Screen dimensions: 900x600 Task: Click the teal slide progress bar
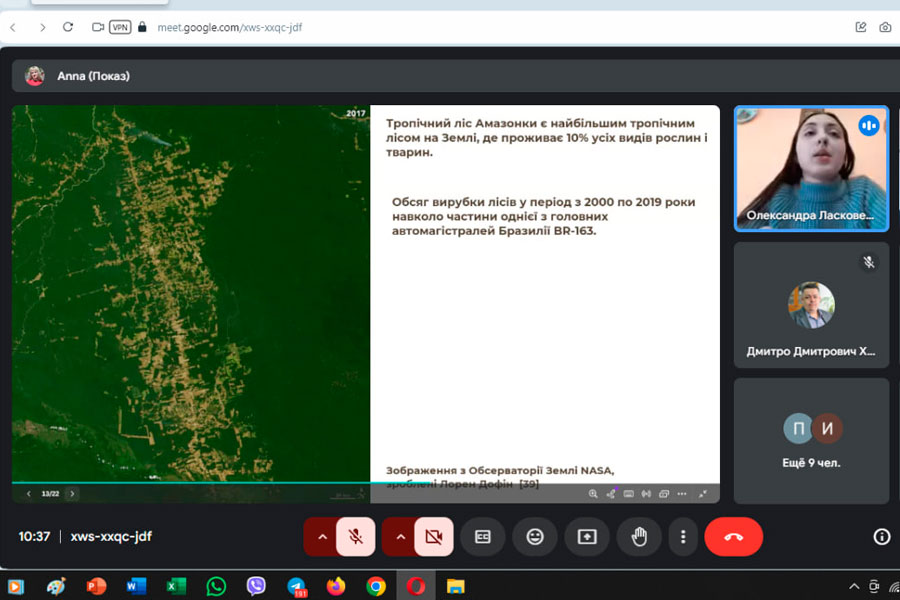221,483
